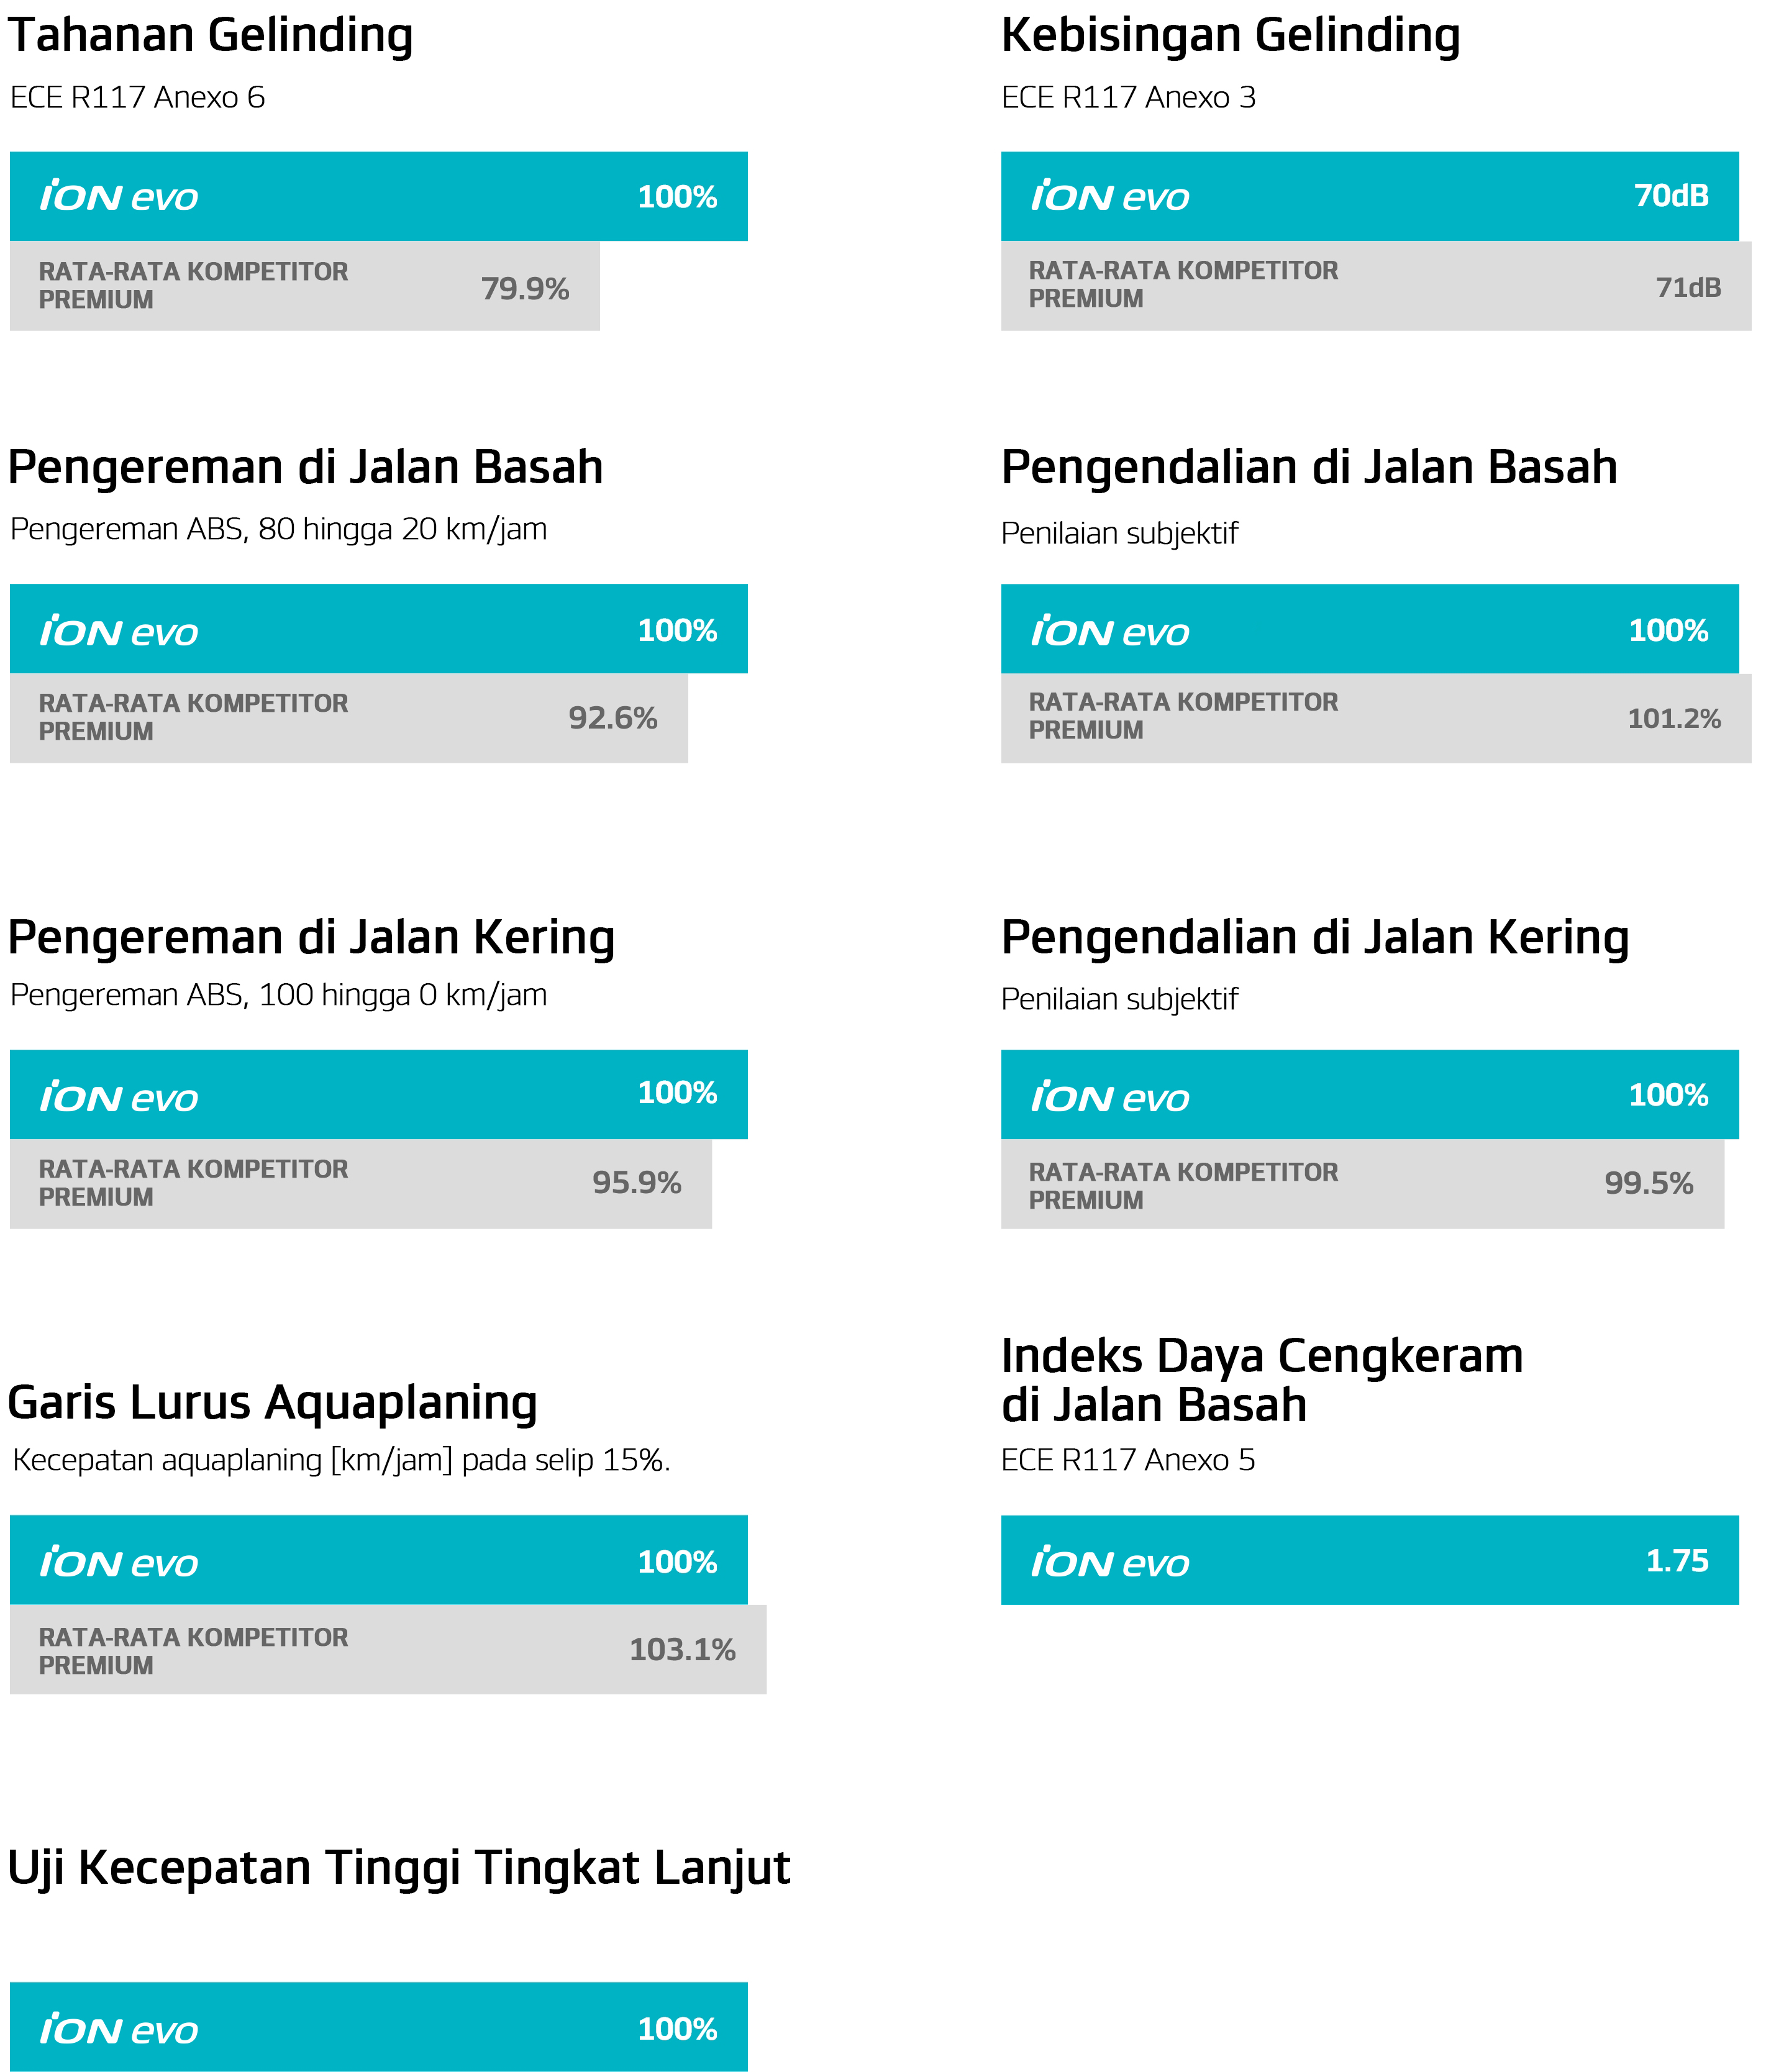This screenshot has width=1789, height=2072.
Task: Select iON evo logo in Pengendalian di Jalan Basah
Action: coord(1110,631)
